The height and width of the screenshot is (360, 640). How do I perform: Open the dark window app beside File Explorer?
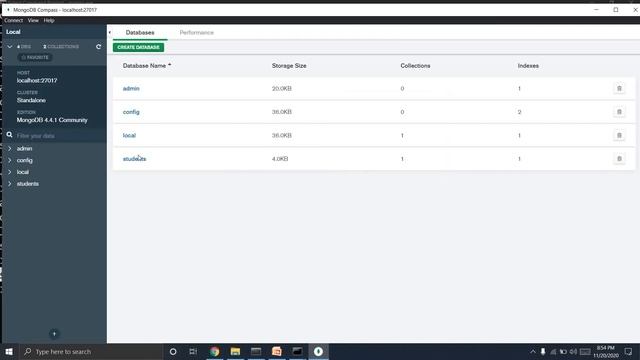pyautogui.click(x=256, y=351)
